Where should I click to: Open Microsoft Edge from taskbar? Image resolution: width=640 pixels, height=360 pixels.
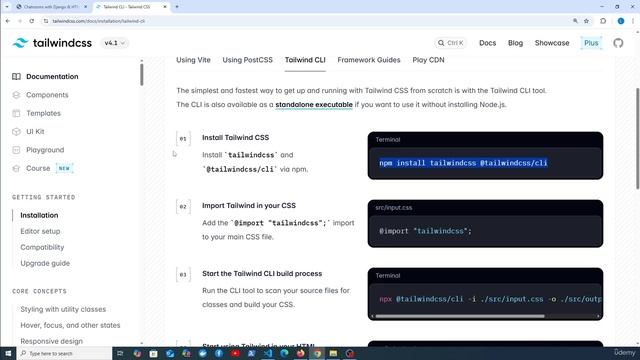pyautogui.click(x=284, y=353)
